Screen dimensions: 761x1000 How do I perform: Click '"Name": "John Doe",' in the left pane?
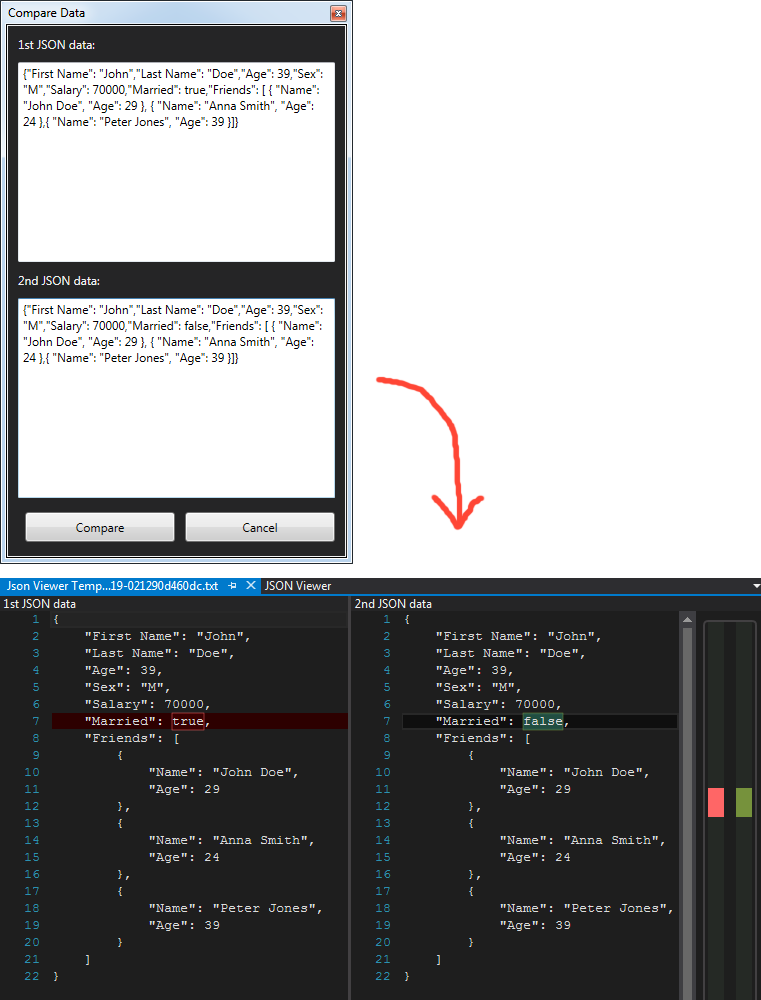224,772
